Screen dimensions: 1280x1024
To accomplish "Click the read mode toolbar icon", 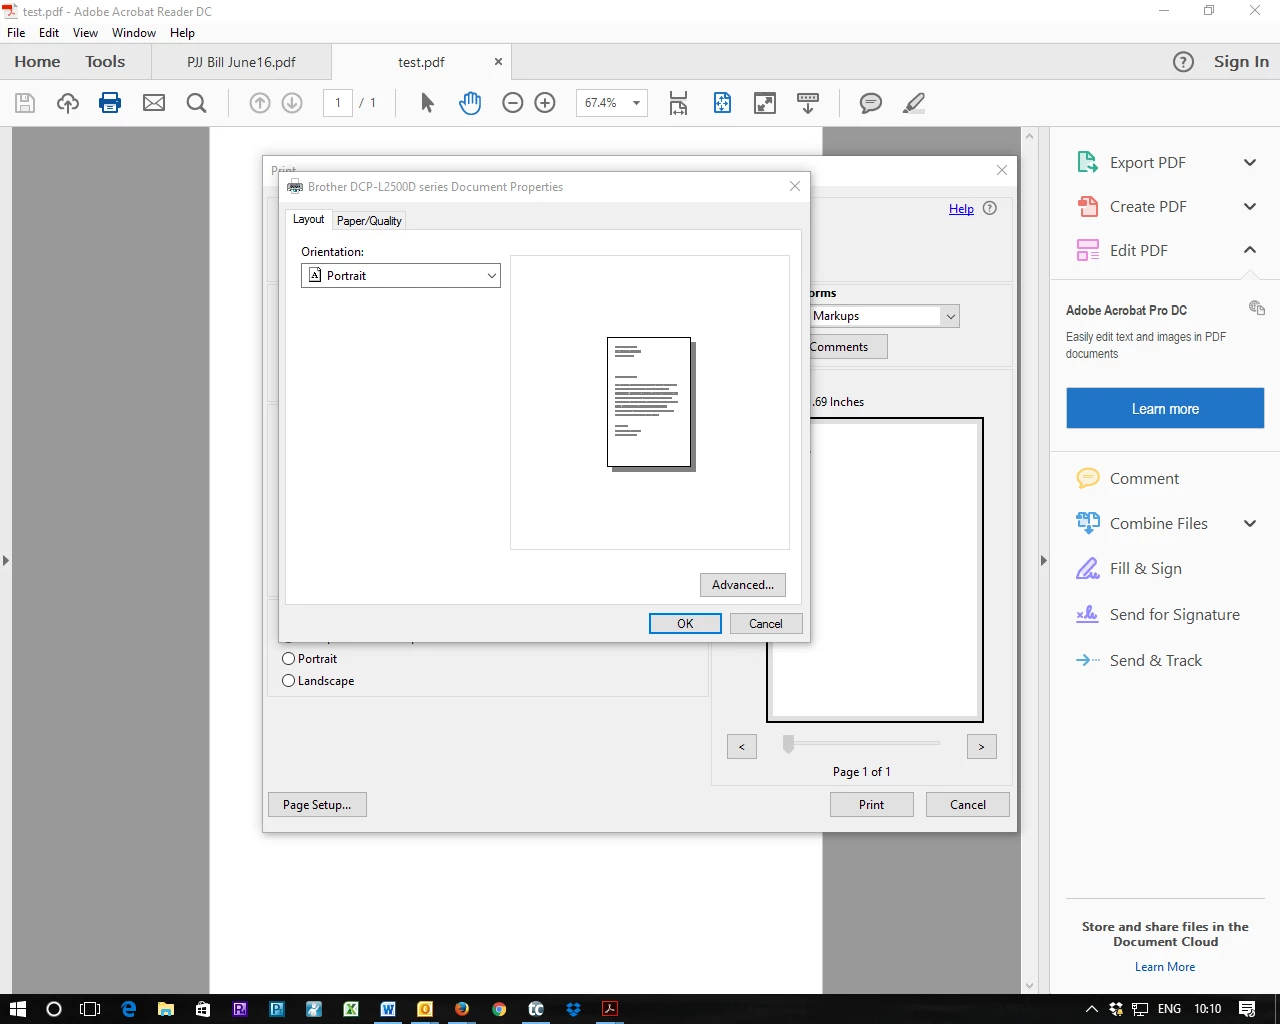I will click(x=808, y=103).
